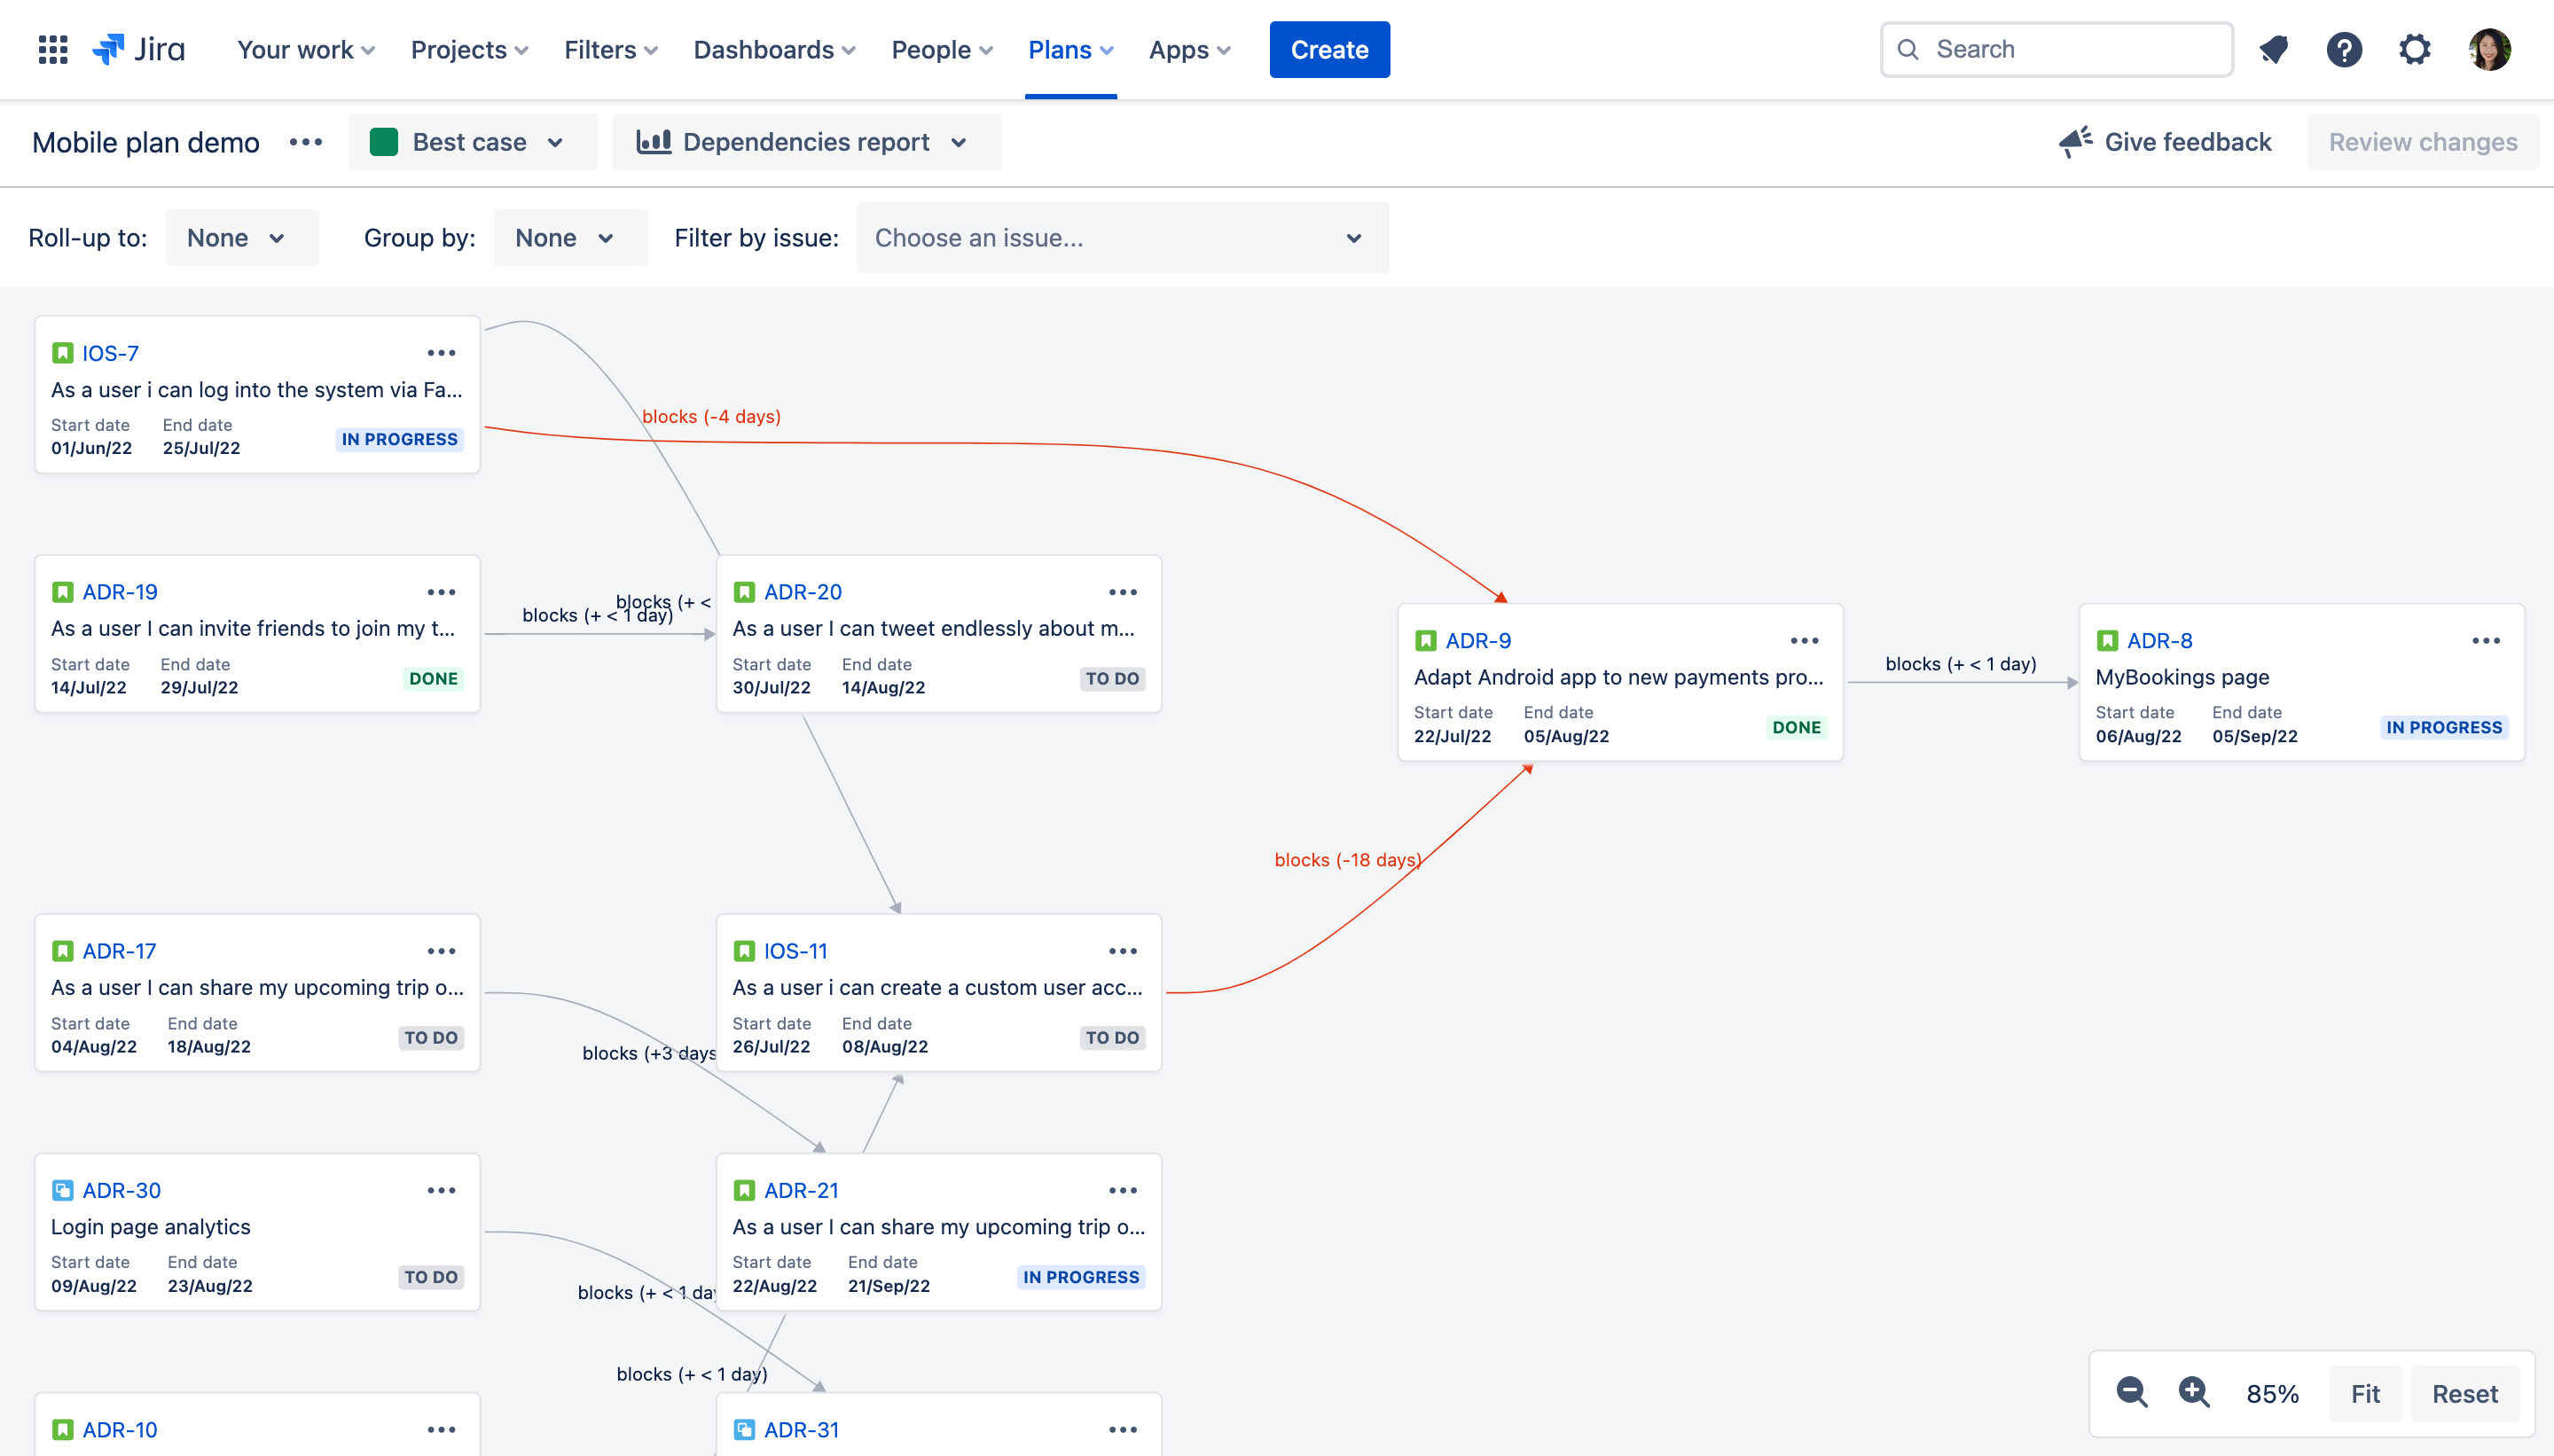
Task: Click the red 'blocks (-4 days)' dependency label
Action: [711, 416]
